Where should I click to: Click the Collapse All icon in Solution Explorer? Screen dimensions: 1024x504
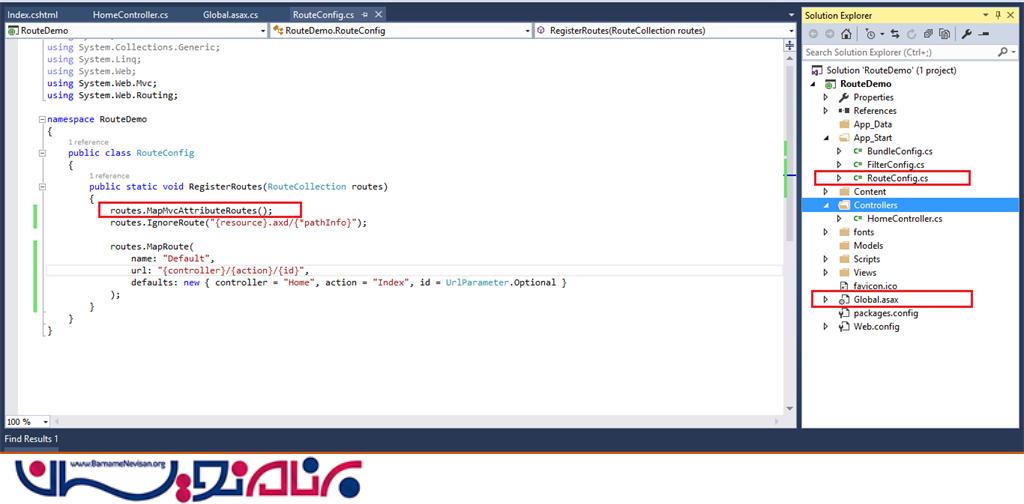(x=927, y=34)
